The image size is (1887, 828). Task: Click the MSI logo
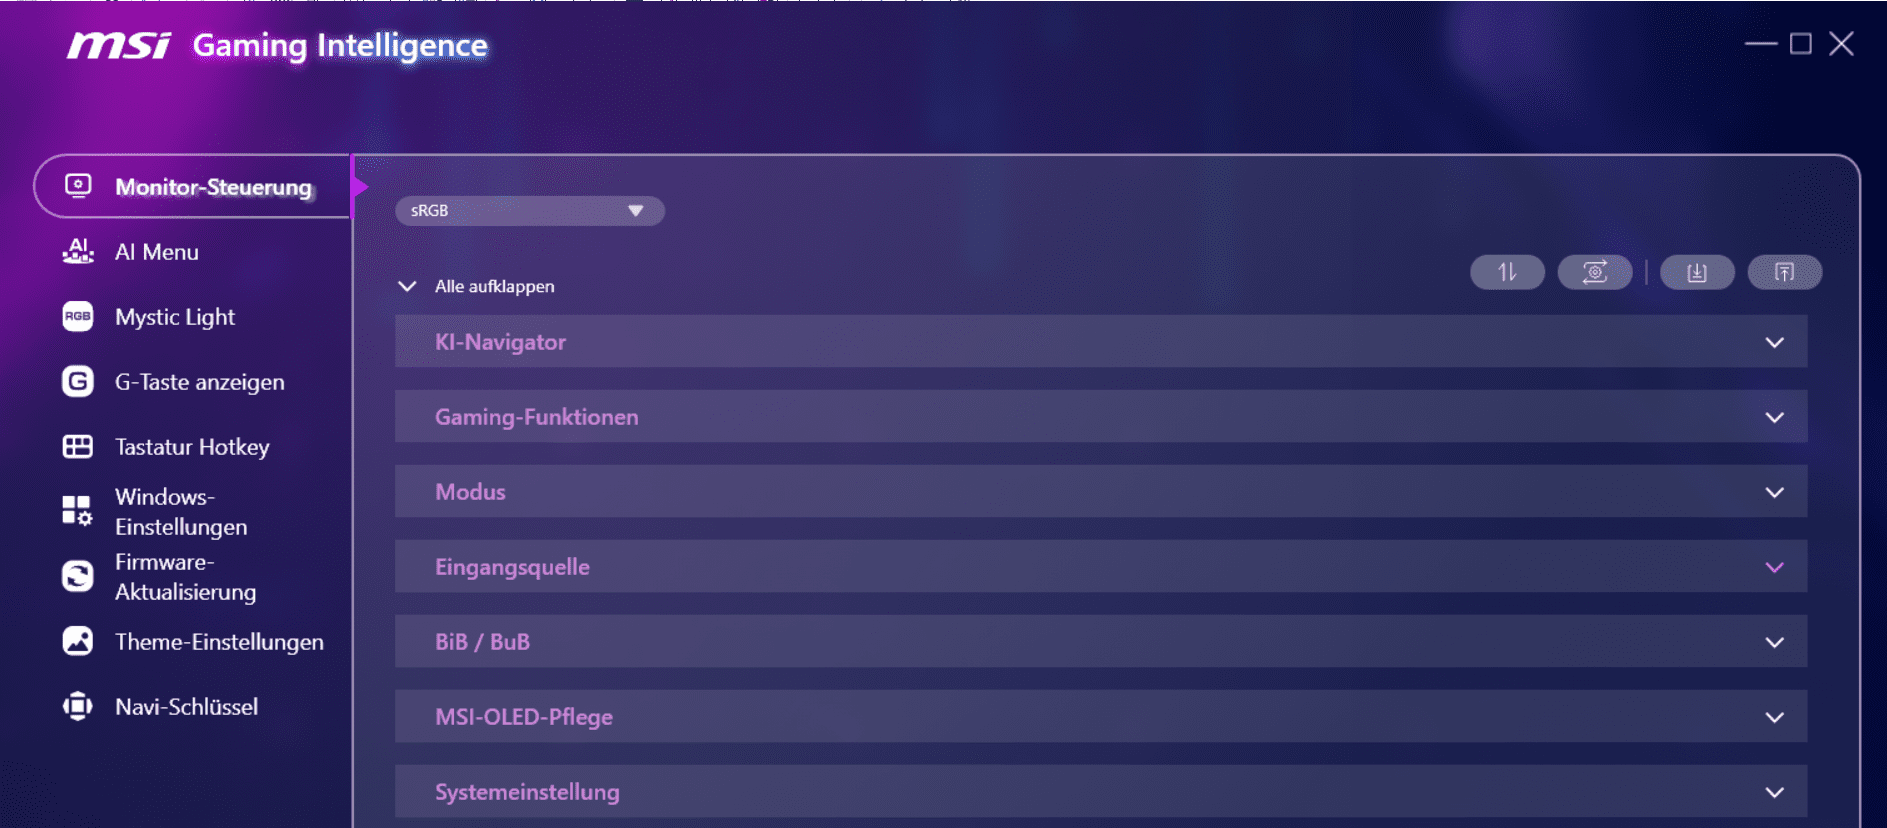[119, 45]
